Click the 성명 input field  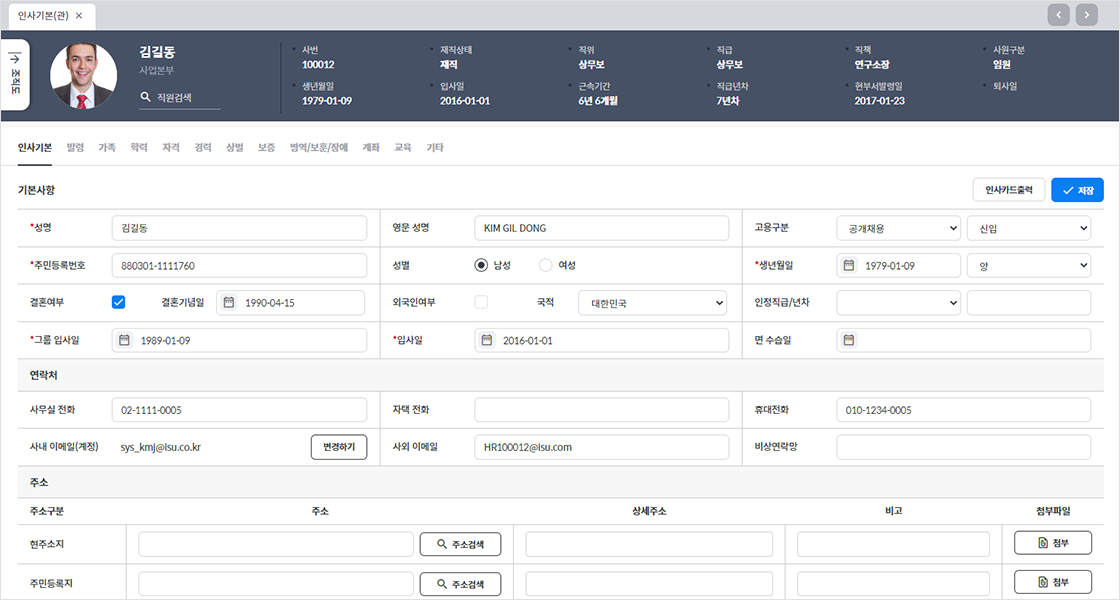[239, 228]
